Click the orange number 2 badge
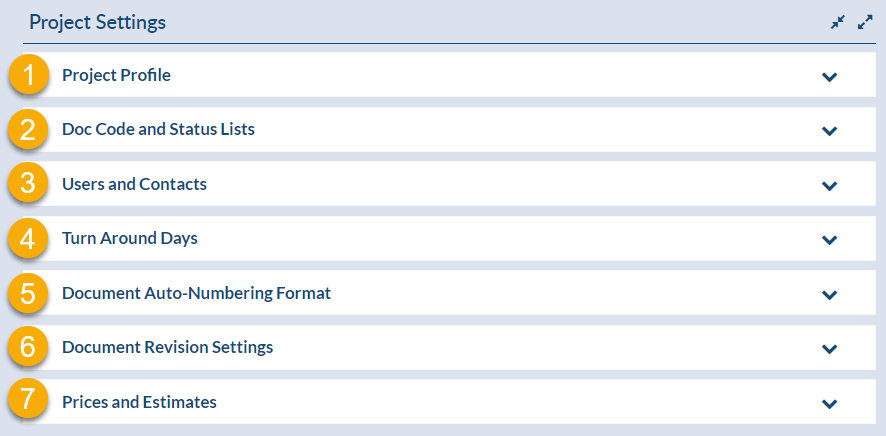This screenshot has width=886, height=436. (x=28, y=129)
